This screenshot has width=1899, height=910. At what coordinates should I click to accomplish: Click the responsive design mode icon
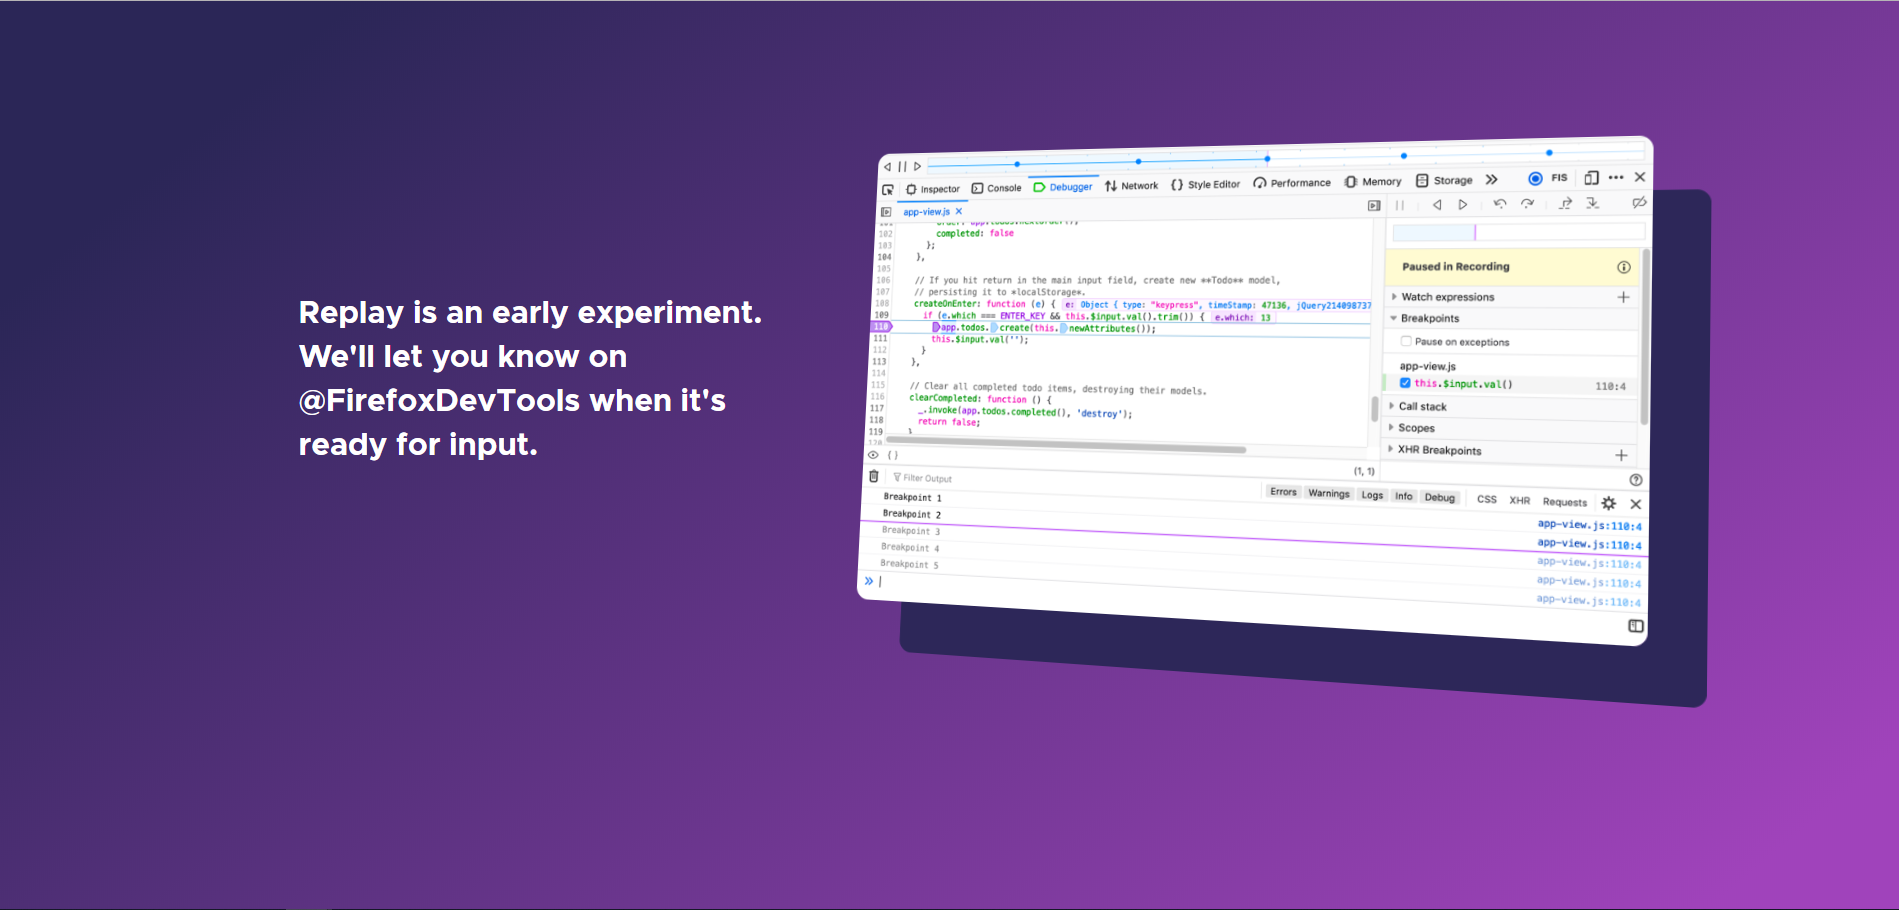click(x=1591, y=178)
